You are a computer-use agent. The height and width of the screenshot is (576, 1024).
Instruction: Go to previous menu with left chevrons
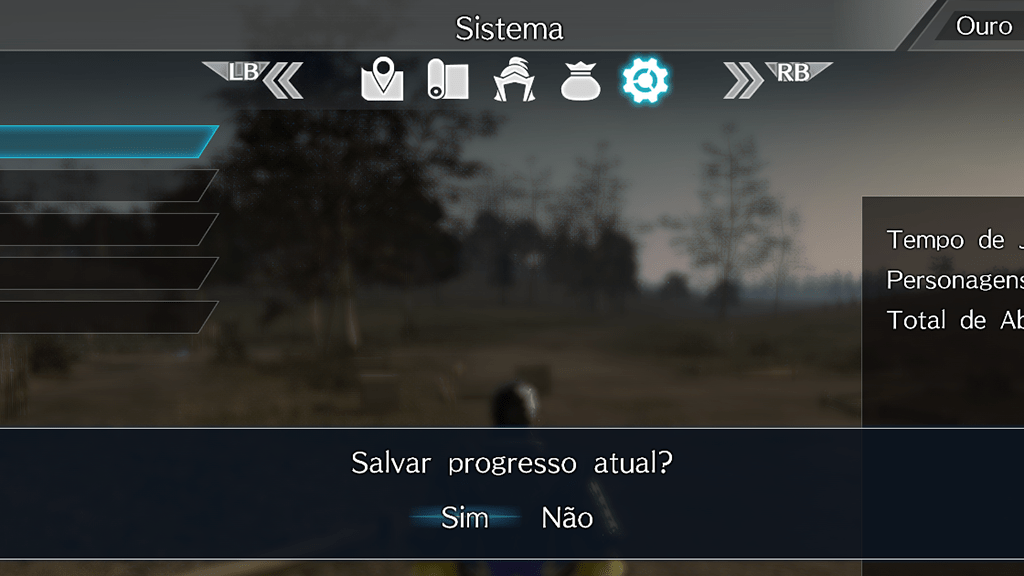(283, 80)
